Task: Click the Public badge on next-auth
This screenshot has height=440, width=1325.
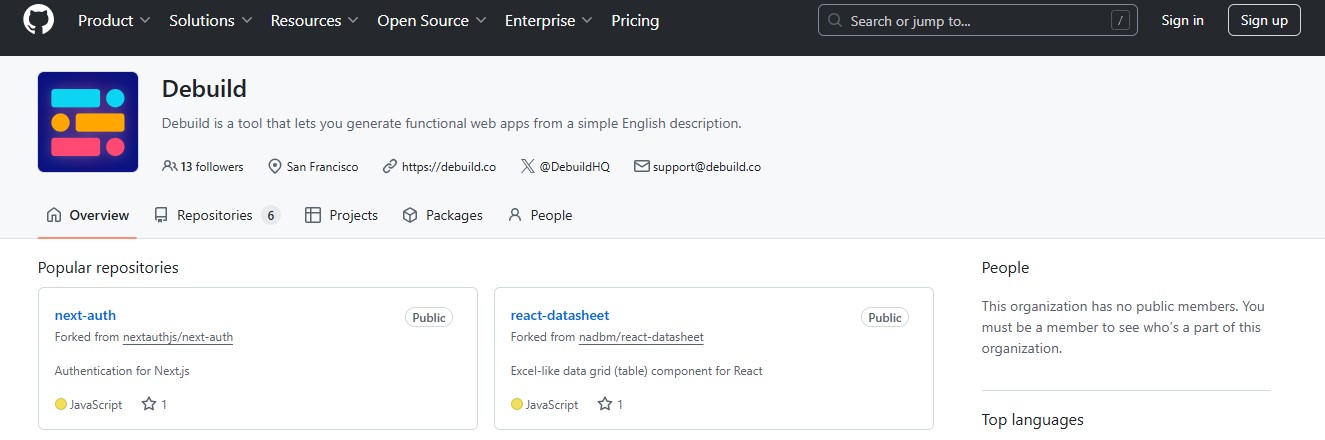Action: click(429, 317)
